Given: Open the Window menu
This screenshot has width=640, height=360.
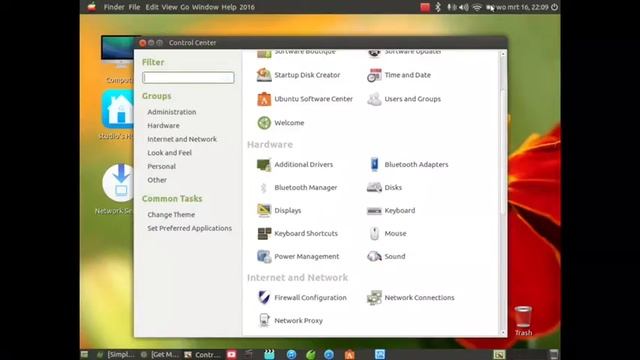Looking at the screenshot, I should click(205, 7).
